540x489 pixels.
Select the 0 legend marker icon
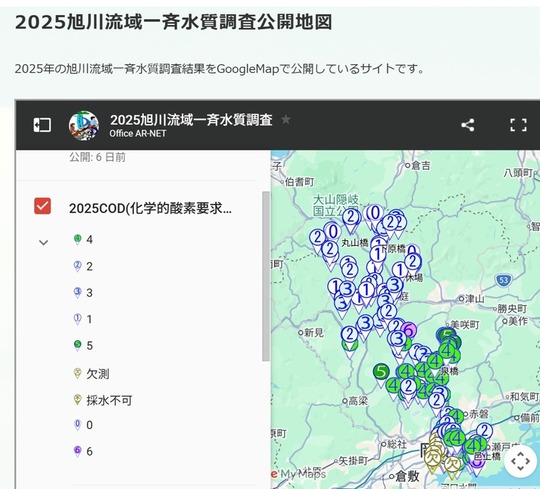coord(78,425)
